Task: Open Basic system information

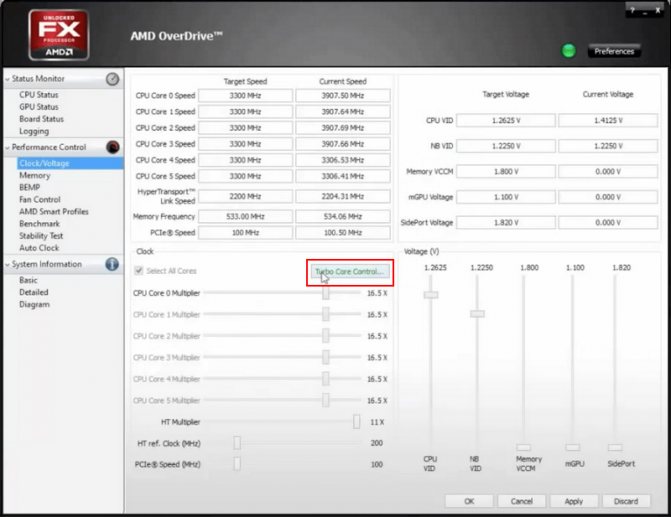Action: (28, 280)
